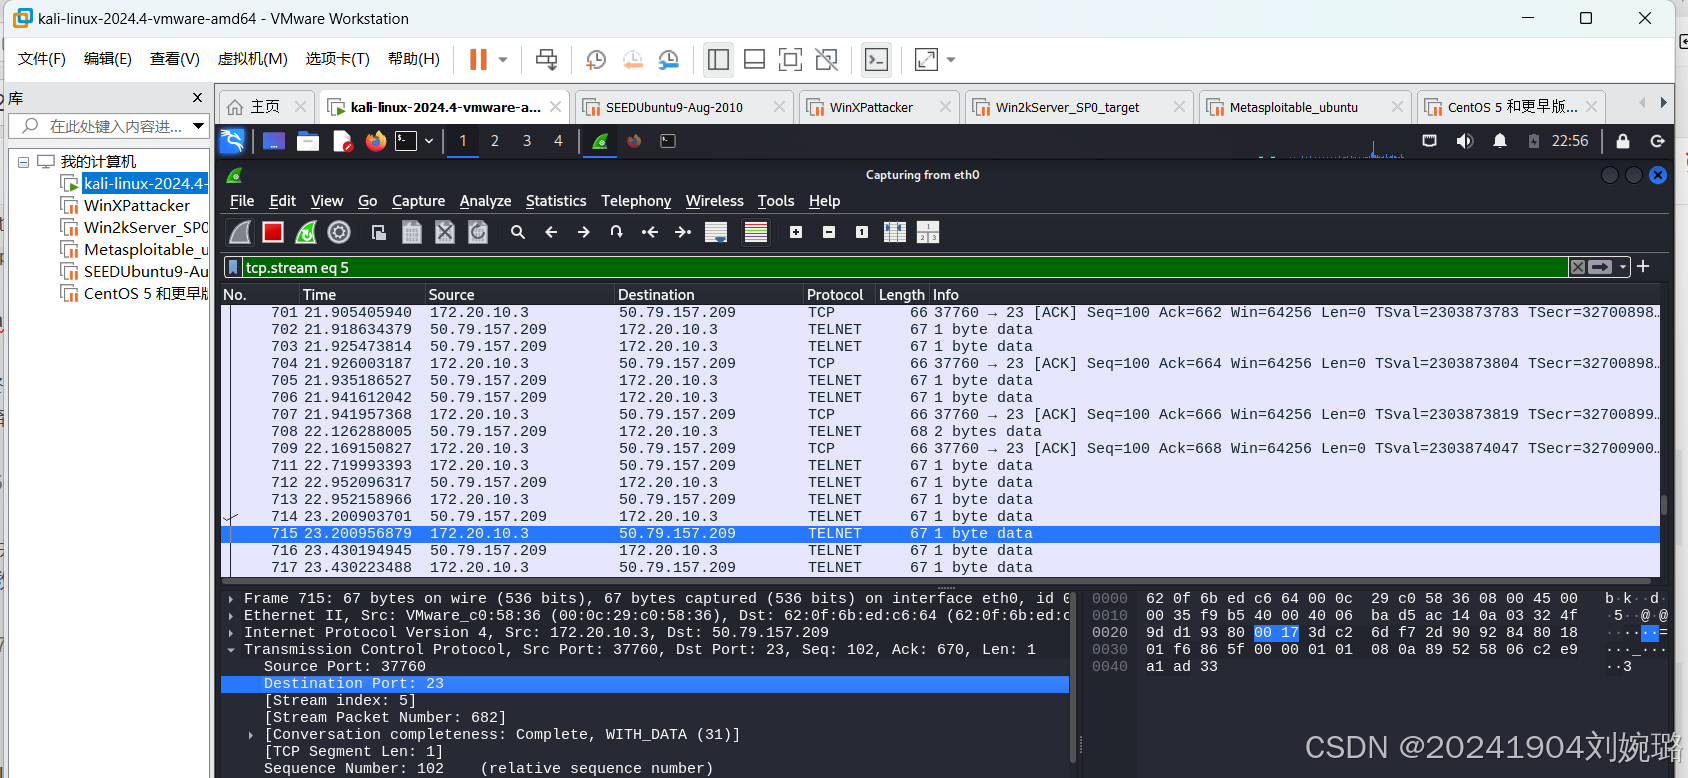The width and height of the screenshot is (1688, 778).
Task: Apply the display filter arrow button
Action: 1600,267
